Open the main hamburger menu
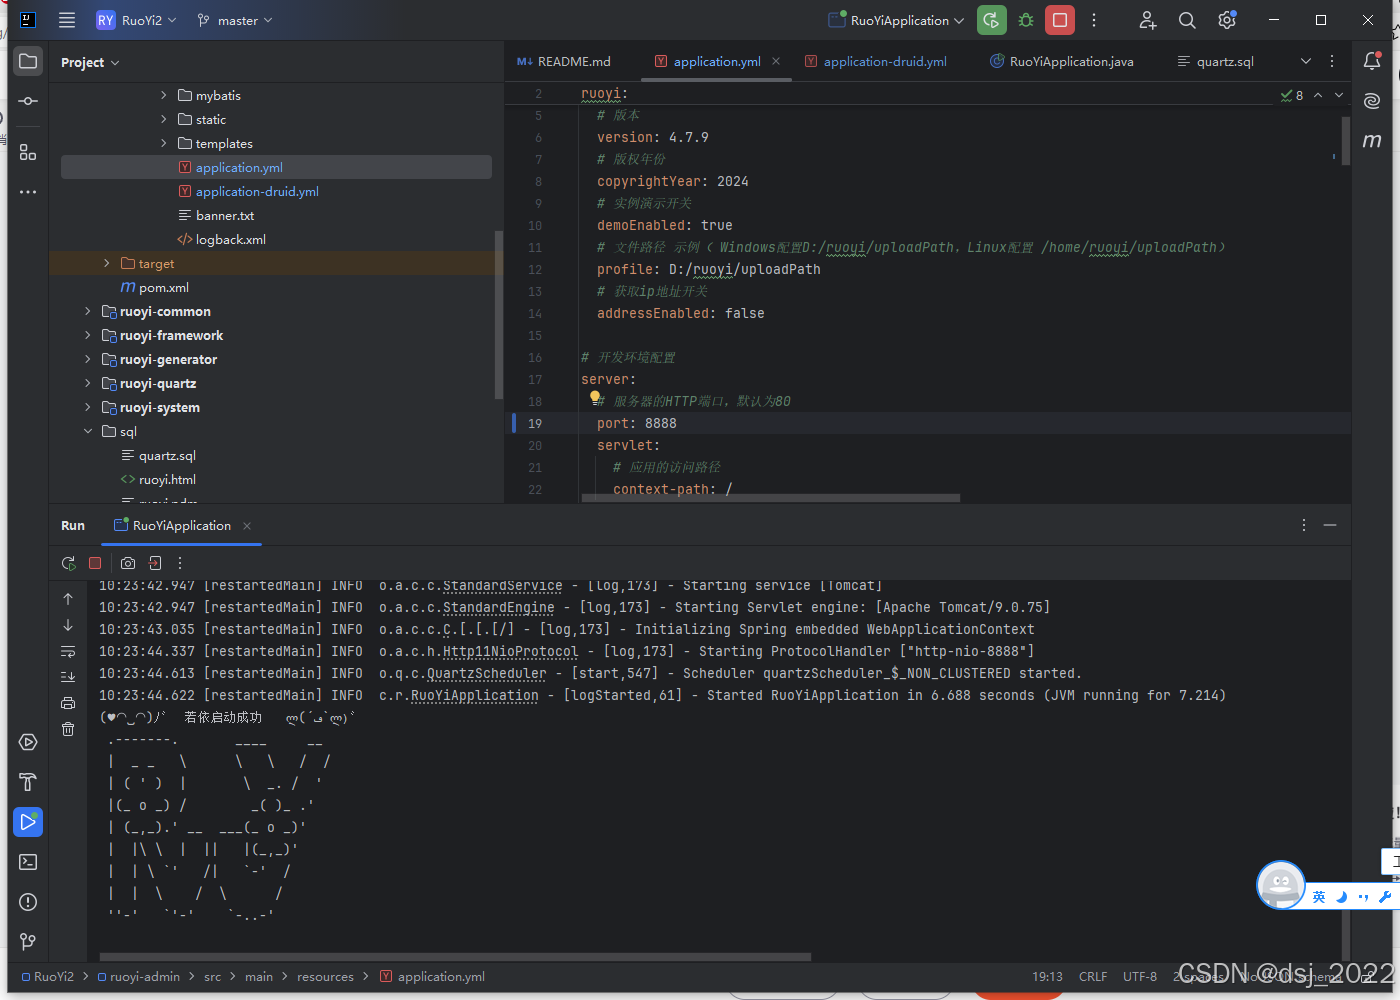1400x1000 pixels. point(67,20)
